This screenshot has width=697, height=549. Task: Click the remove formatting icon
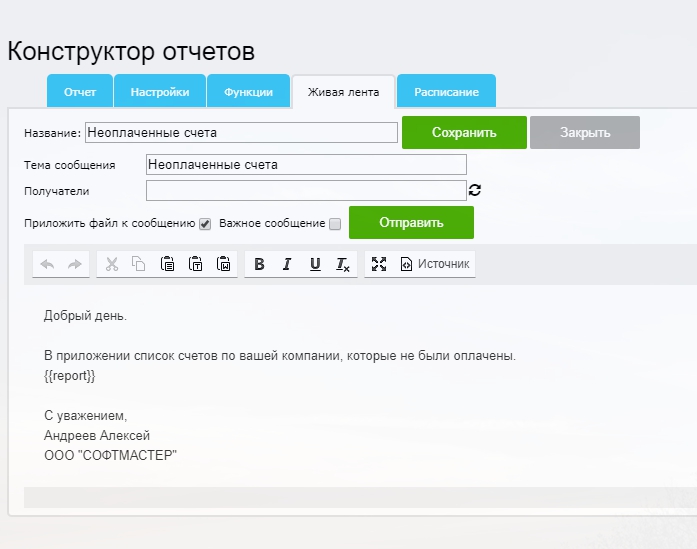click(x=343, y=264)
